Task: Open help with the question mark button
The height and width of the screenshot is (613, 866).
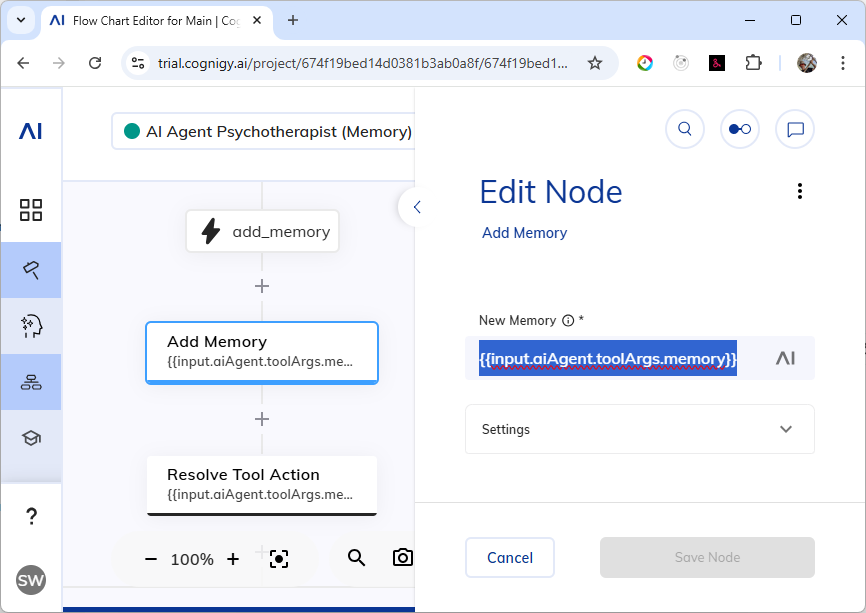Action: tap(31, 515)
